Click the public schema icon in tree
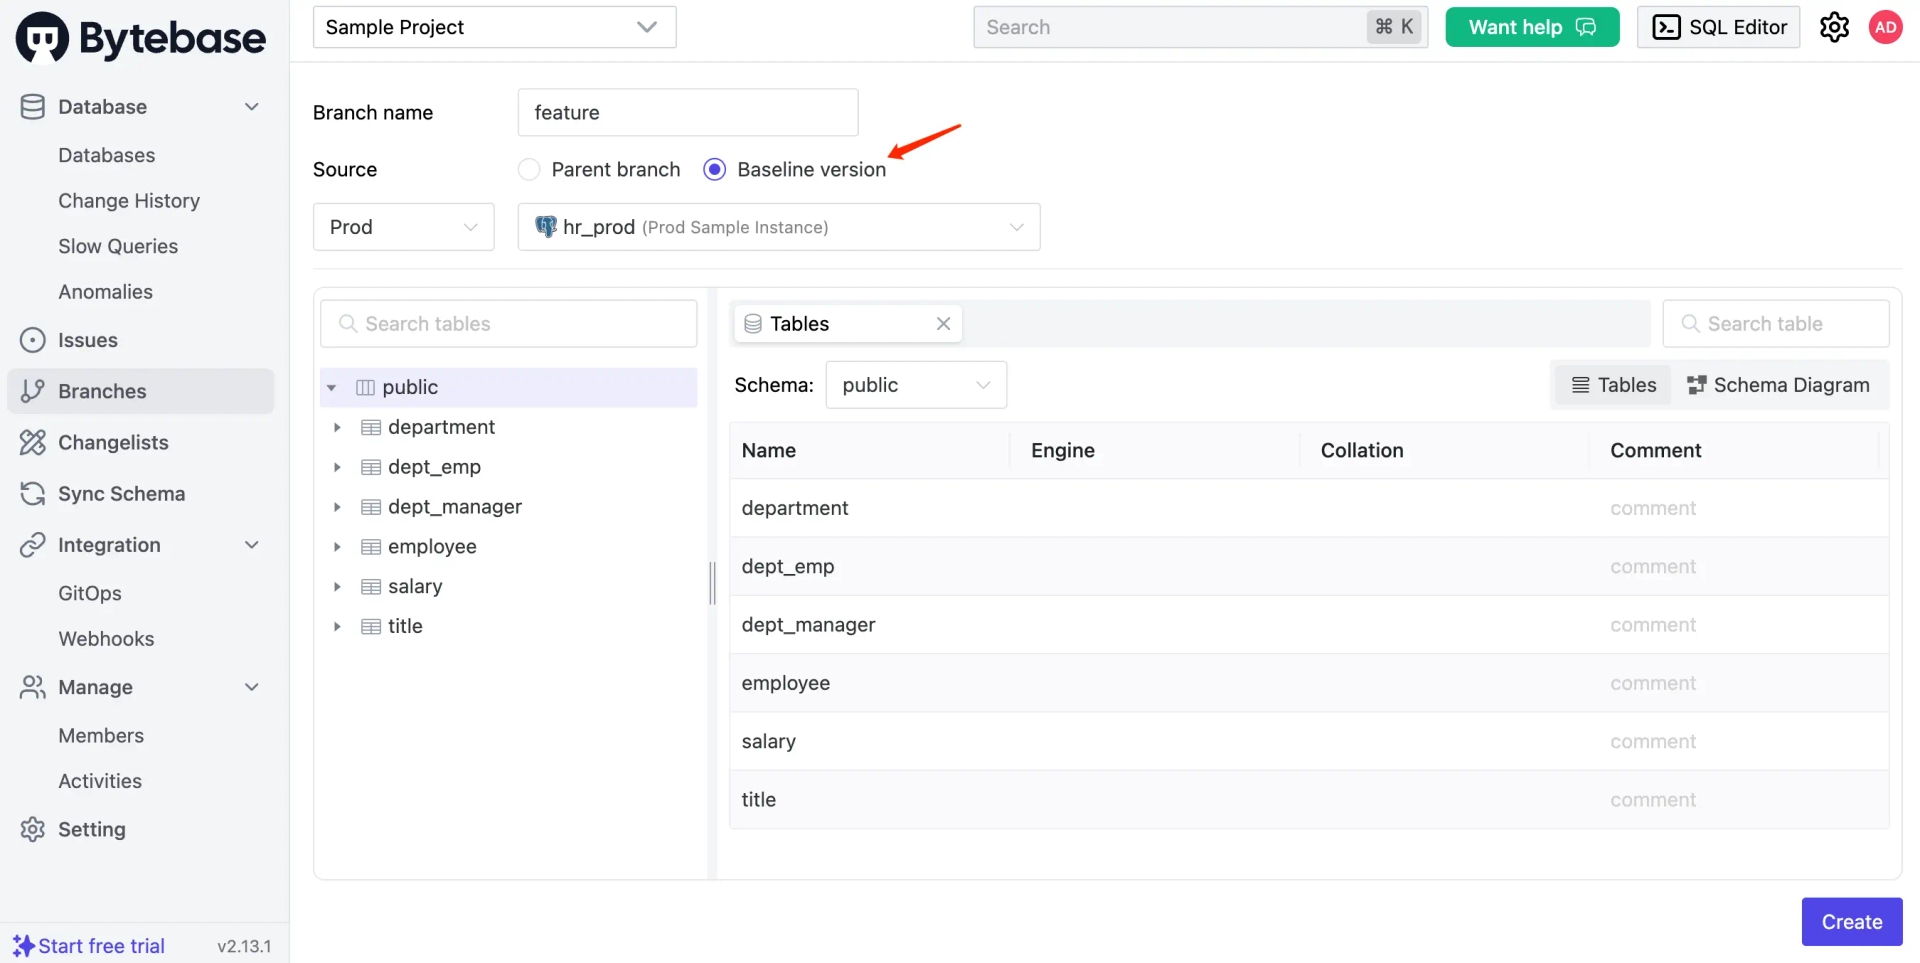This screenshot has height=963, width=1920. click(365, 387)
